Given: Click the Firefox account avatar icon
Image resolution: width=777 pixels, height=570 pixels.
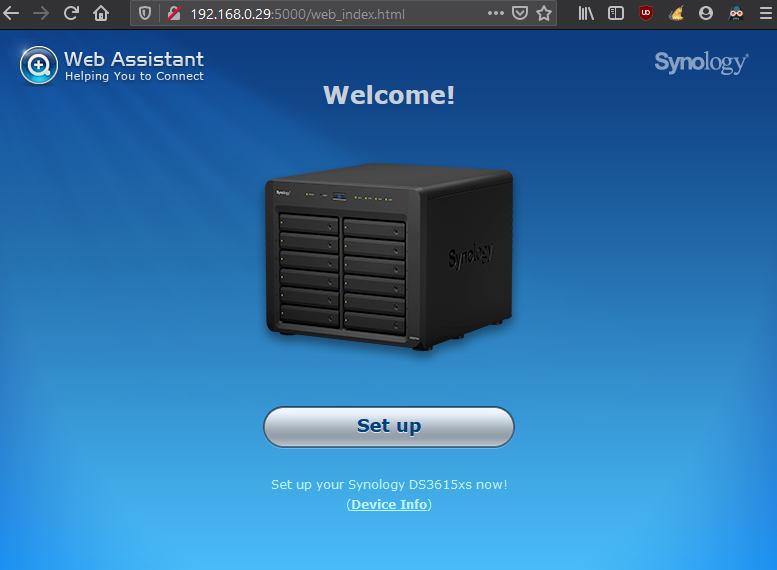Looking at the screenshot, I should tap(706, 13).
